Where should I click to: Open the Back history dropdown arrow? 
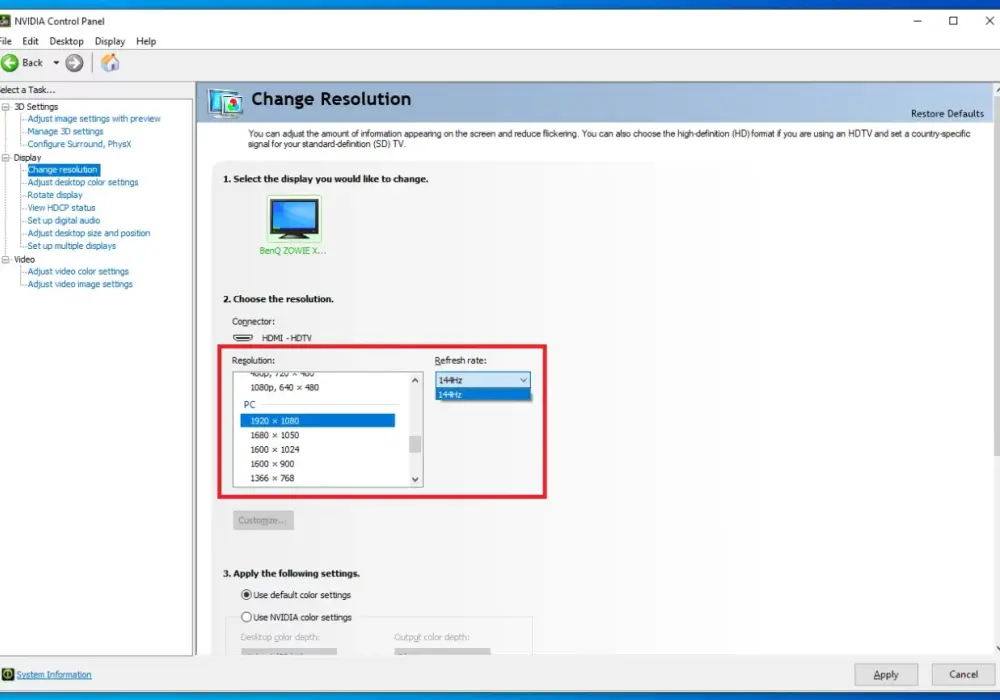pyautogui.click(x=56, y=62)
